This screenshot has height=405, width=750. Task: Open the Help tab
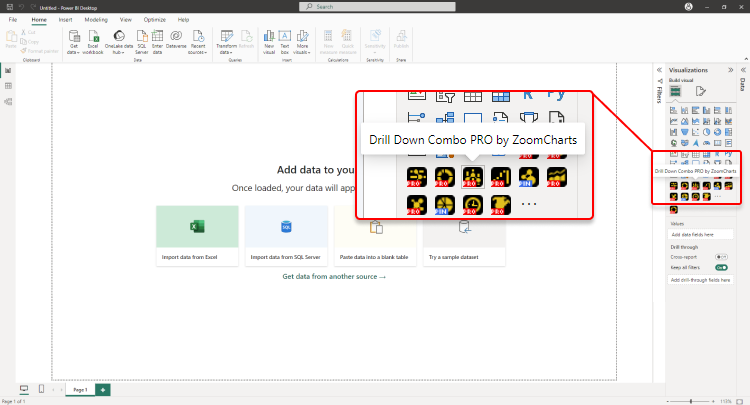[184, 20]
